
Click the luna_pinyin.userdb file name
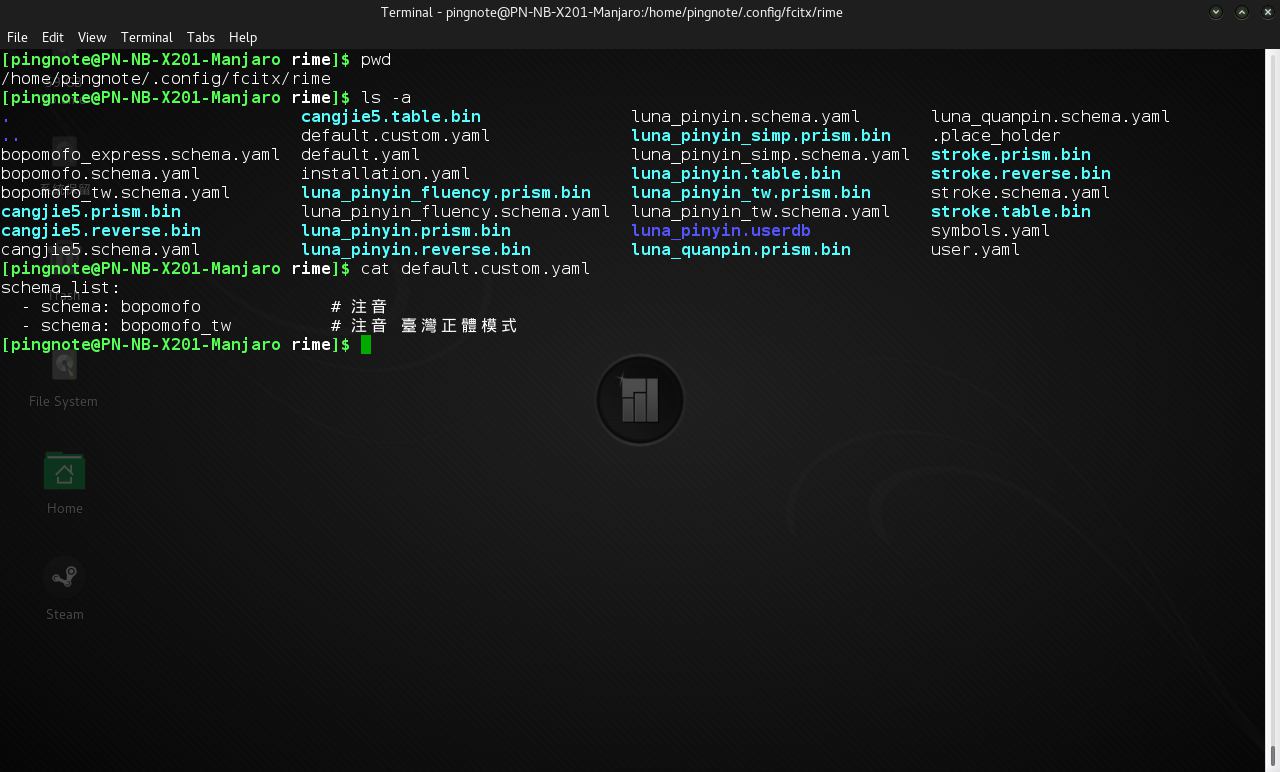[x=720, y=231]
